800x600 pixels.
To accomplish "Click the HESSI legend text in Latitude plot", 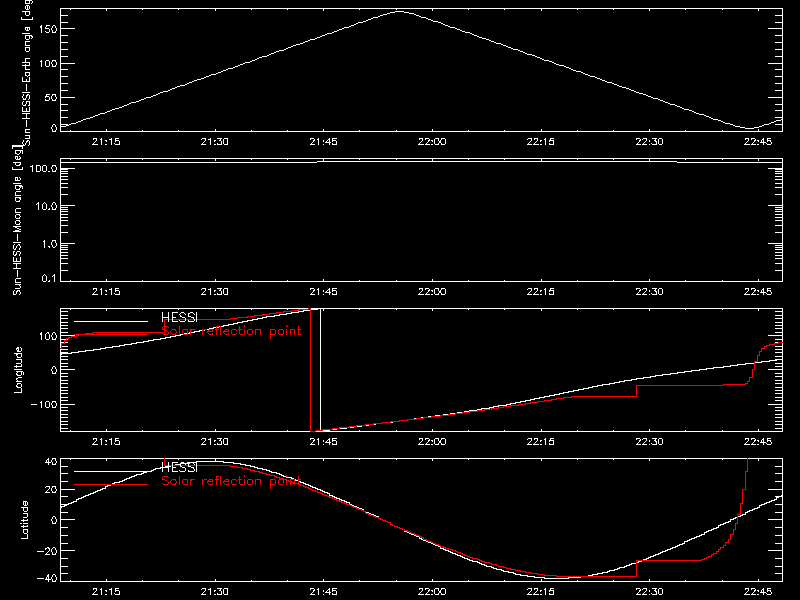I will coord(179,467).
